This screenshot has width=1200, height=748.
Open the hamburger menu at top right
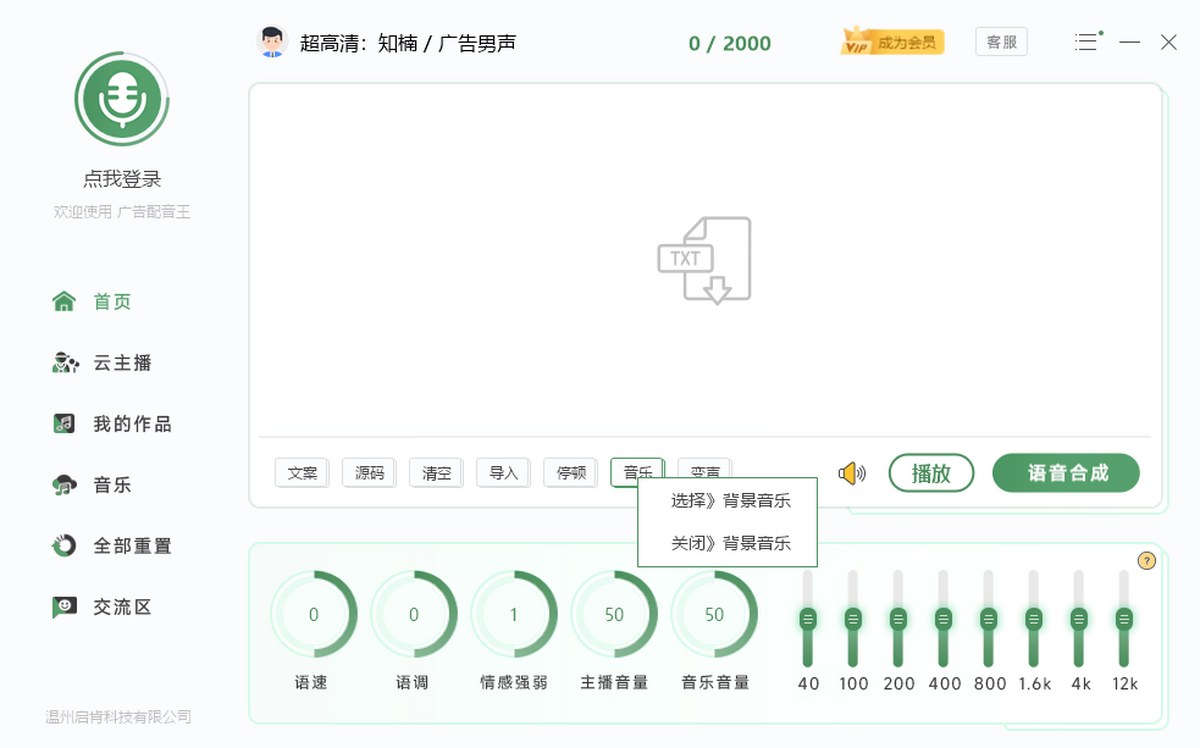(x=1087, y=42)
